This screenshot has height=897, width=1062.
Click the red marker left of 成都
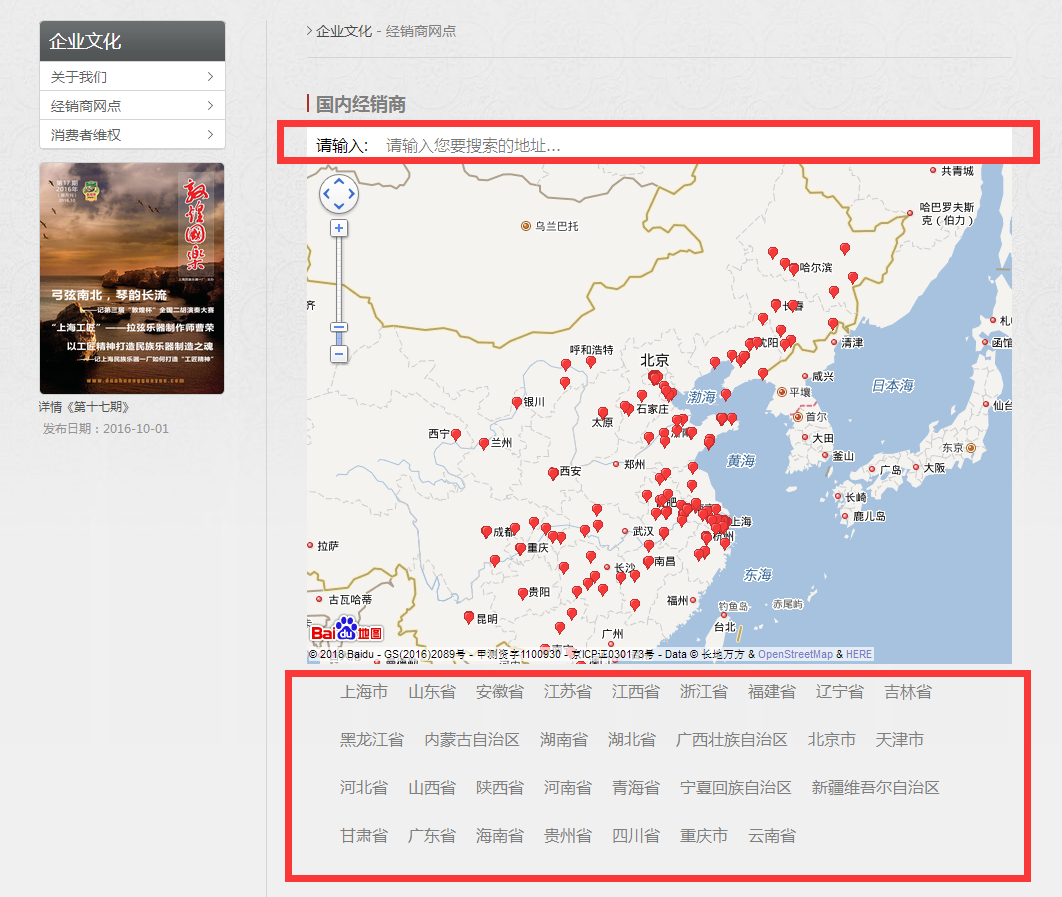click(x=486, y=532)
